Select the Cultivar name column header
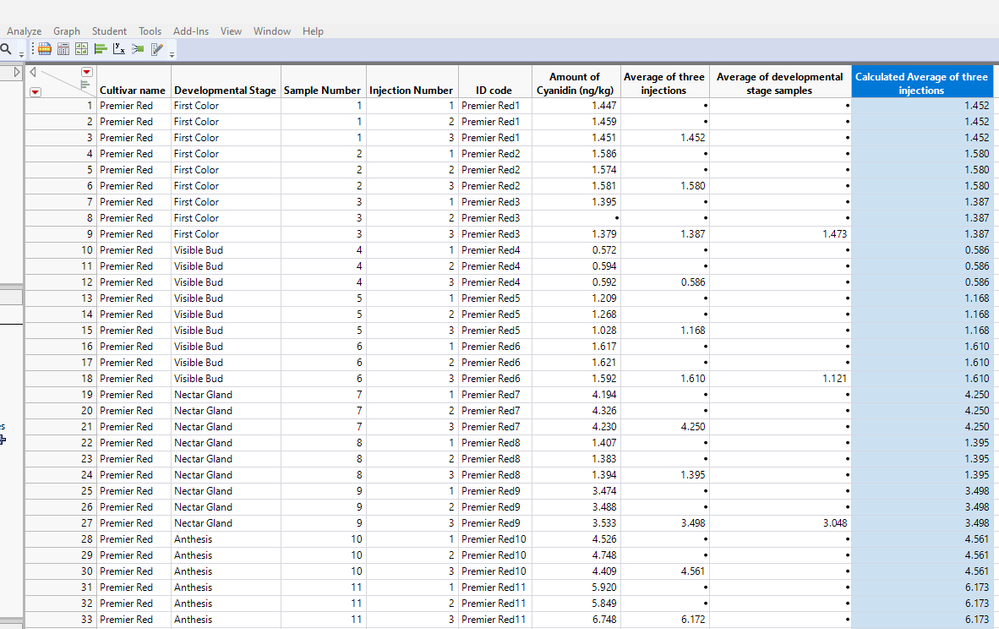The image size is (999, 629). click(x=133, y=90)
